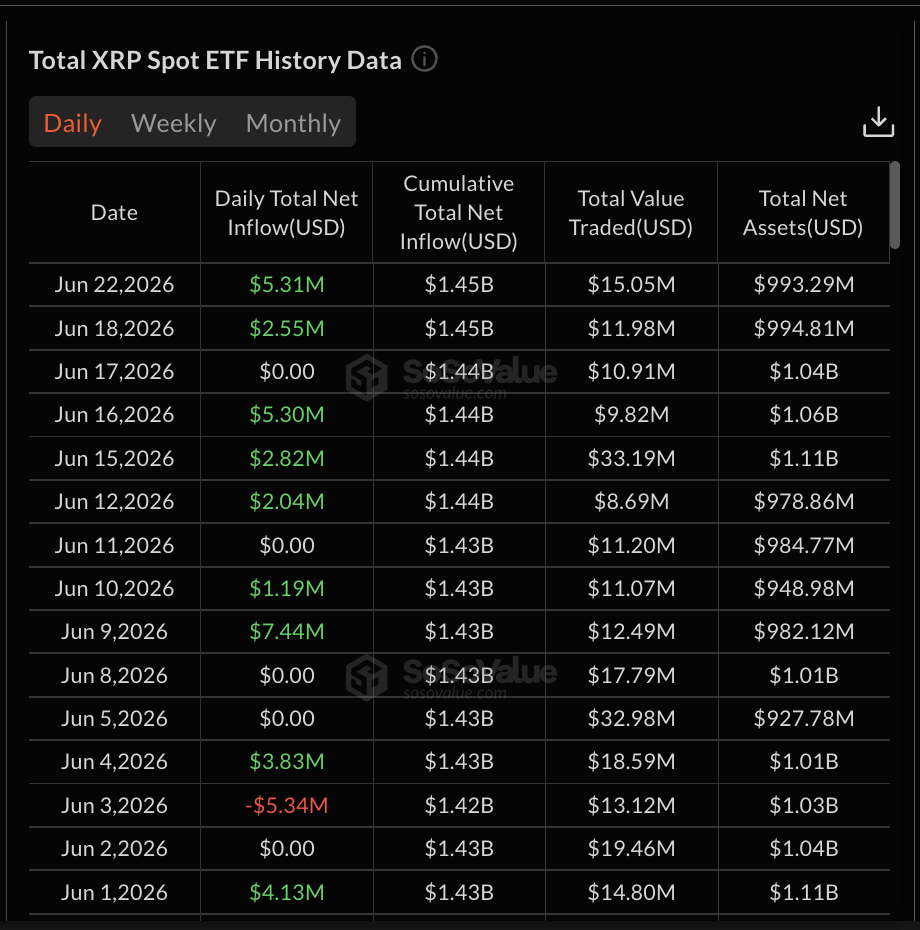The height and width of the screenshot is (930, 920).
Task: Download the history data via the download icon
Action: click(878, 122)
